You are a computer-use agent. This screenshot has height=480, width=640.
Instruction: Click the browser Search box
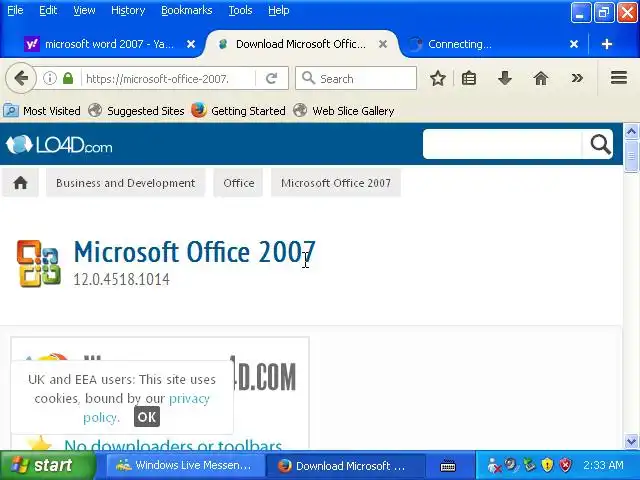point(356,78)
